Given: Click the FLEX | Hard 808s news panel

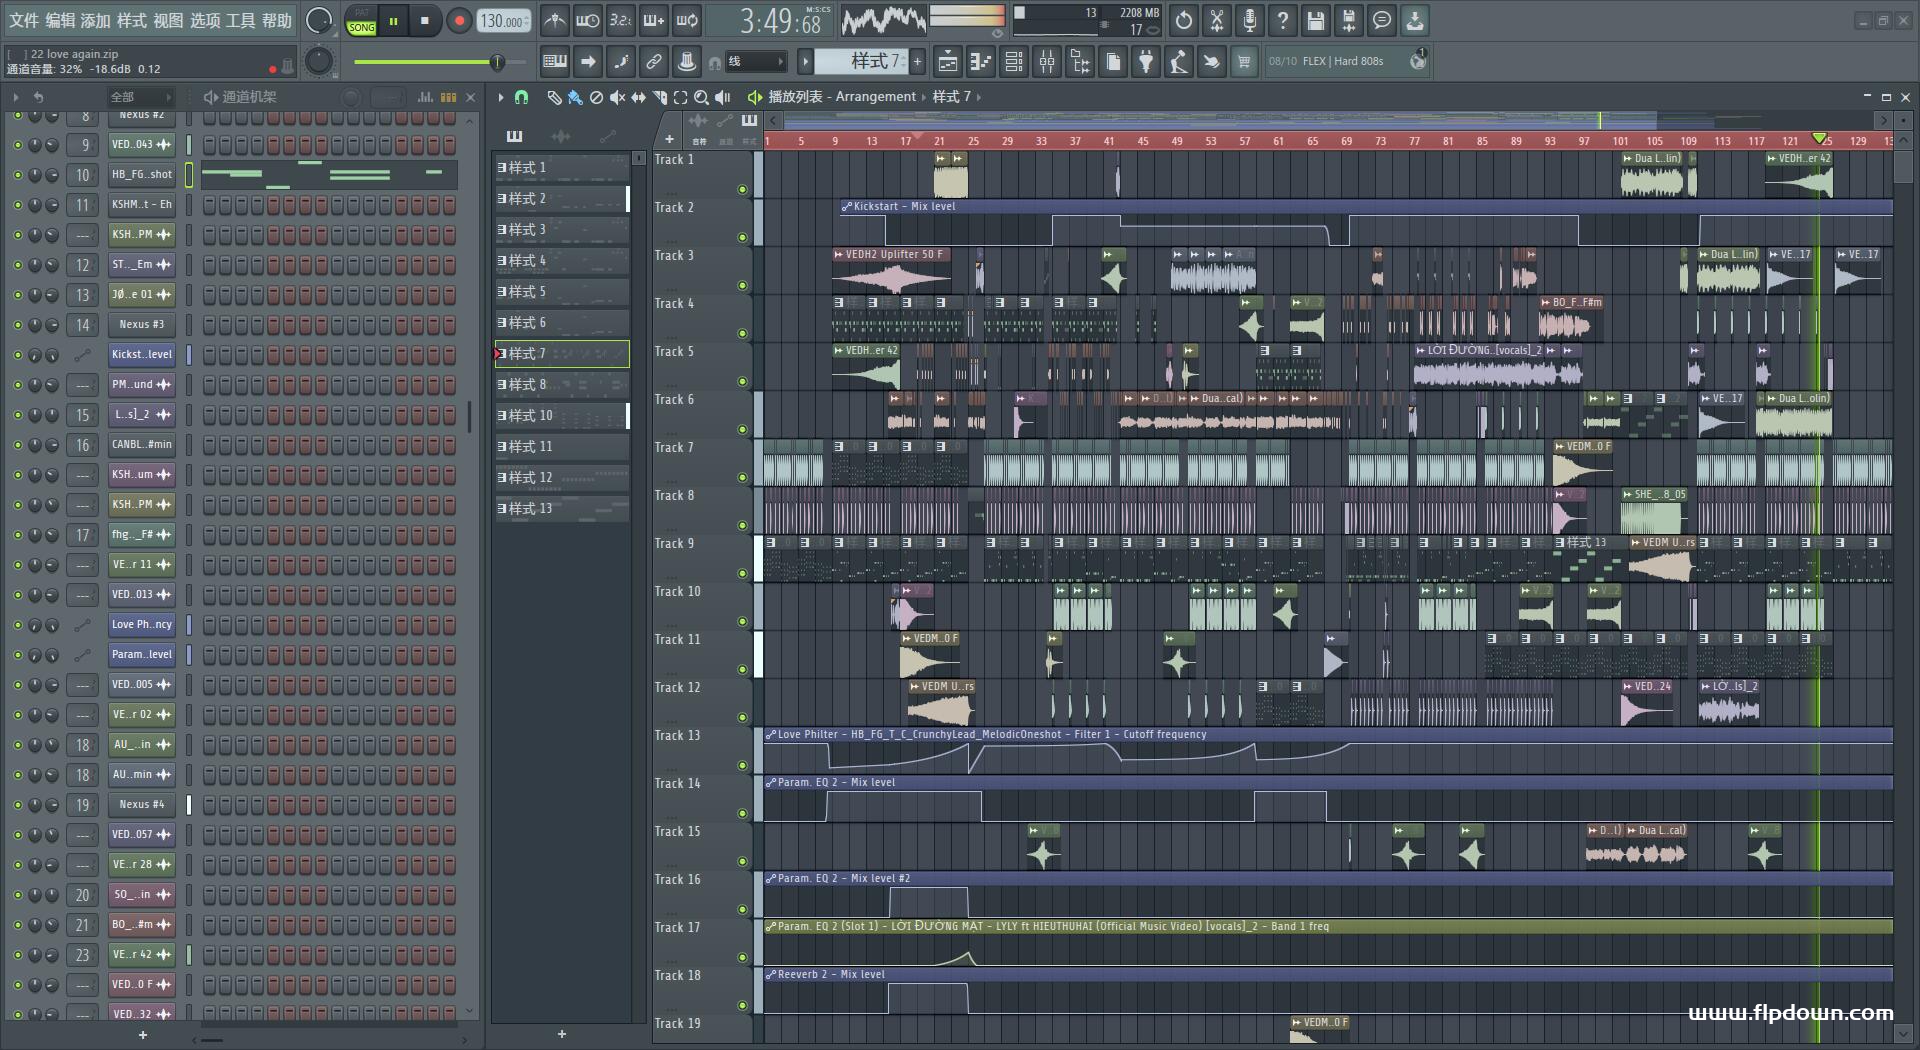Looking at the screenshot, I should click(x=1346, y=62).
